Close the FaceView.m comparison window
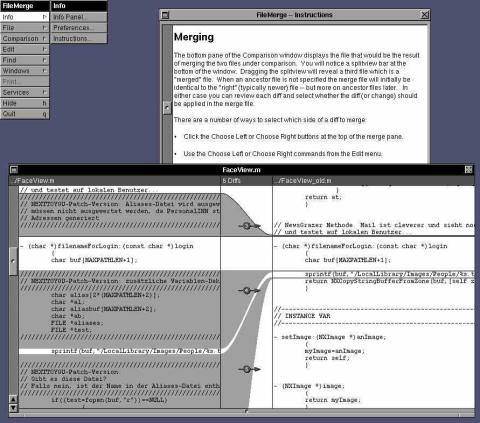480x423 pixels. tap(468, 170)
